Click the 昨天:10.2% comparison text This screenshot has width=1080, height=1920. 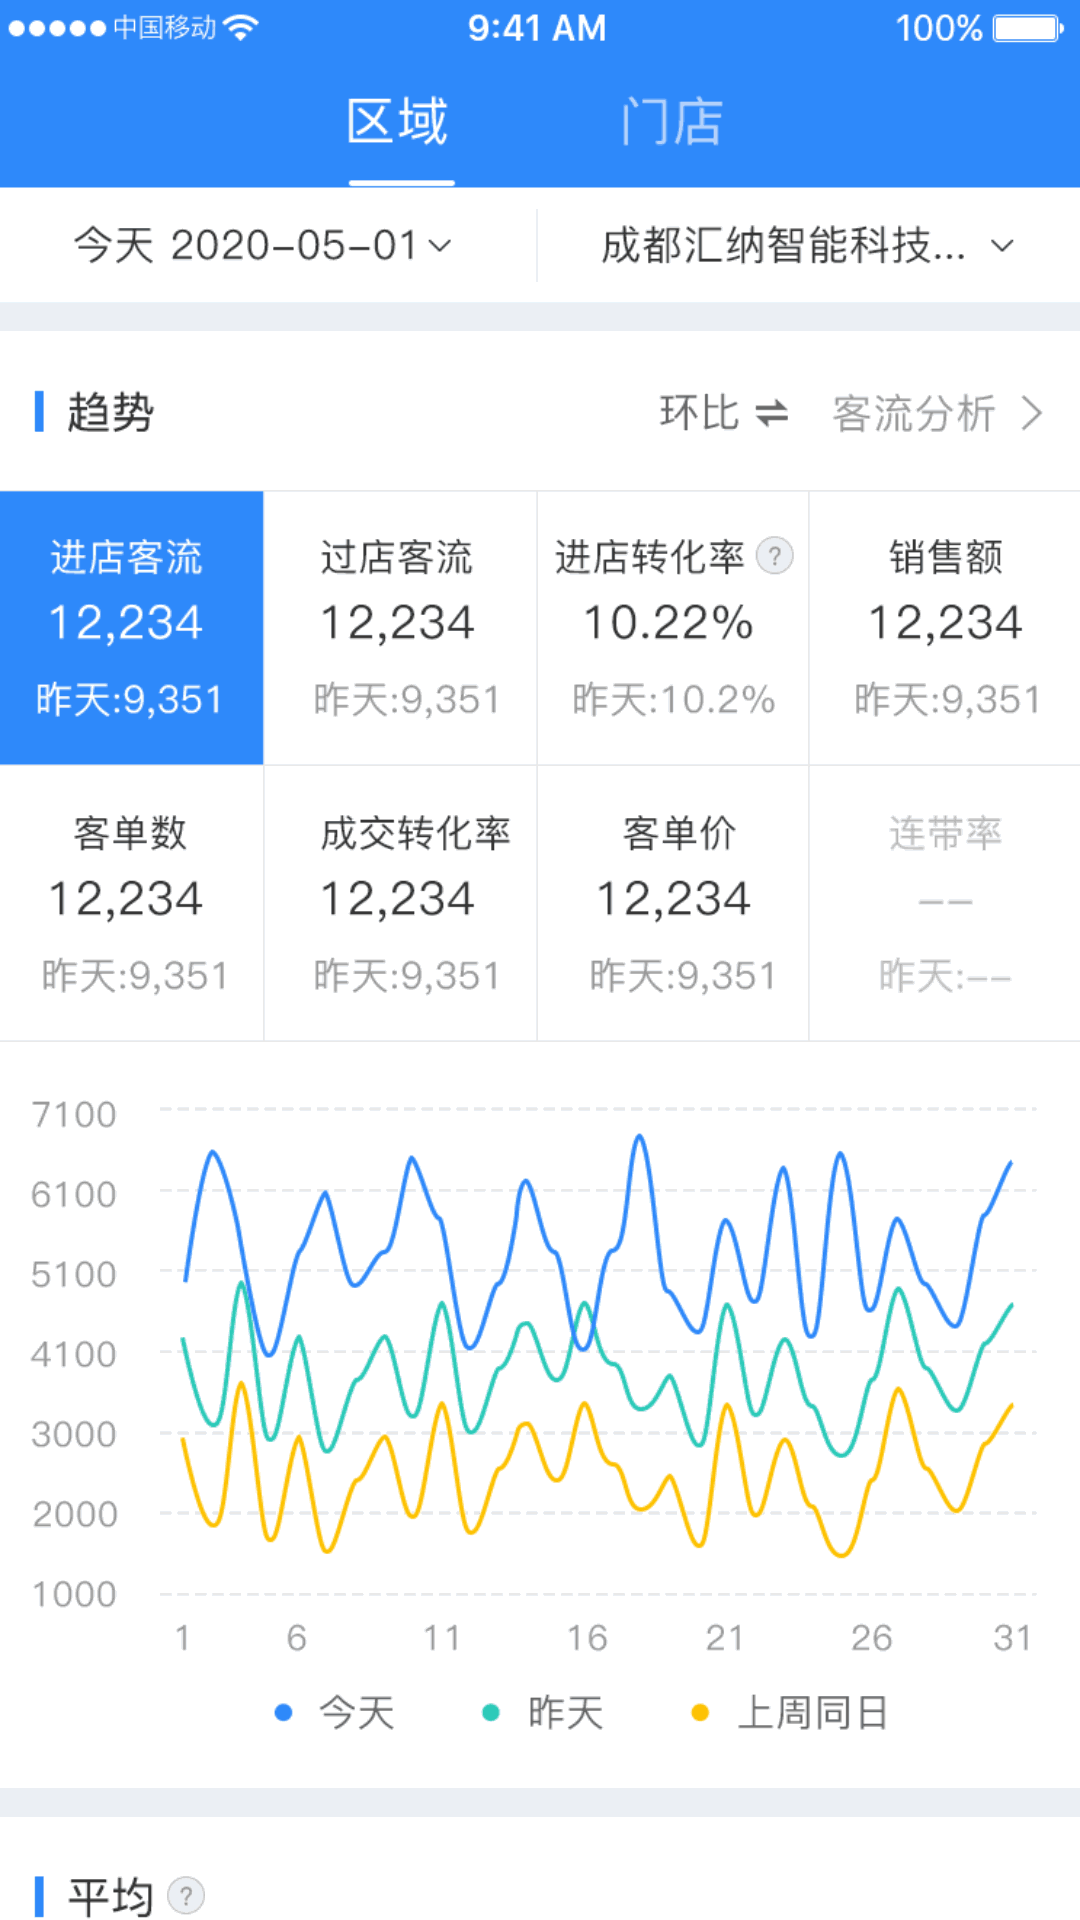coord(674,700)
